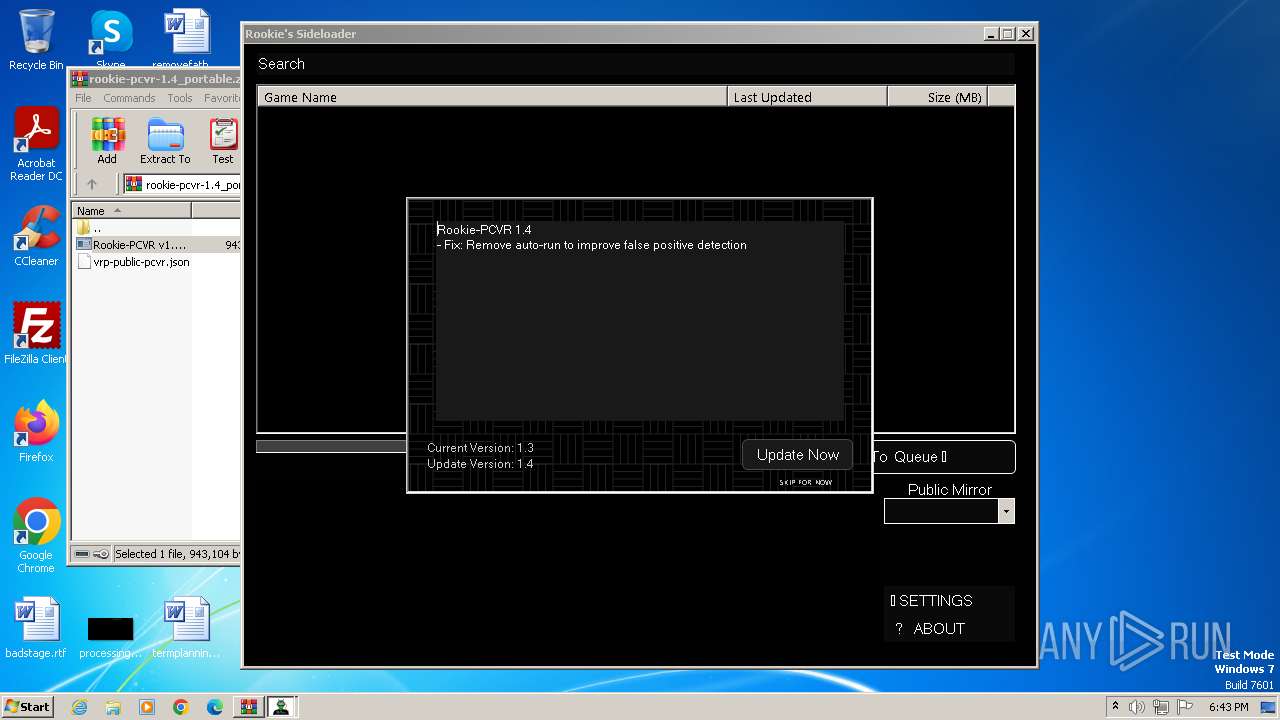The width and height of the screenshot is (1280, 720).
Task: Open FileZilla Client desktop icon
Action: tap(36, 334)
